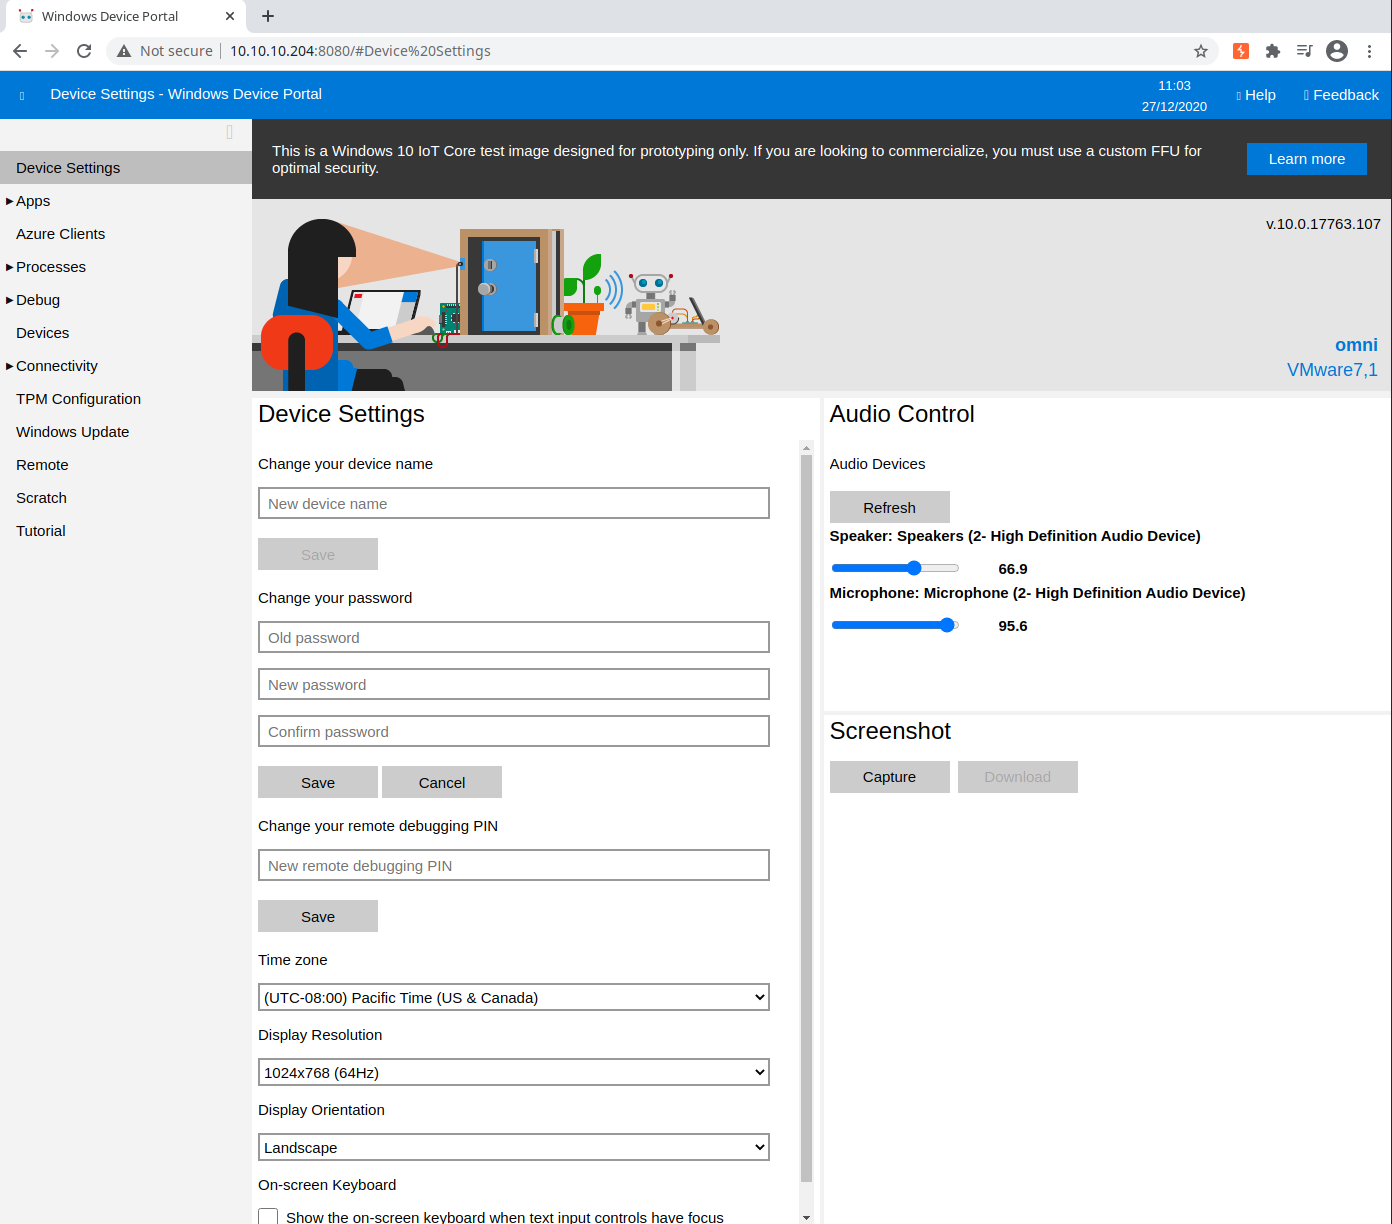Click the user profile avatar icon
Viewport: 1392px width, 1224px height.
(x=1337, y=51)
